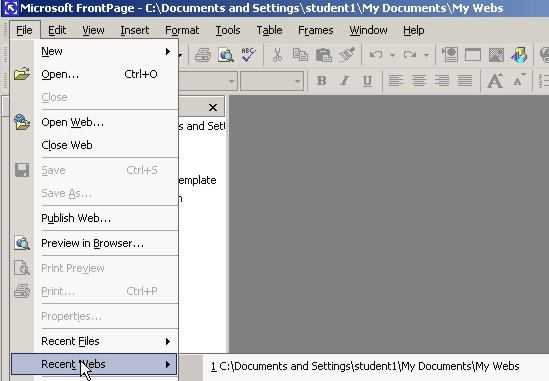Run the Spelling check toolbar icon
Image resolution: width=549 pixels, height=381 pixels.
coord(249,55)
